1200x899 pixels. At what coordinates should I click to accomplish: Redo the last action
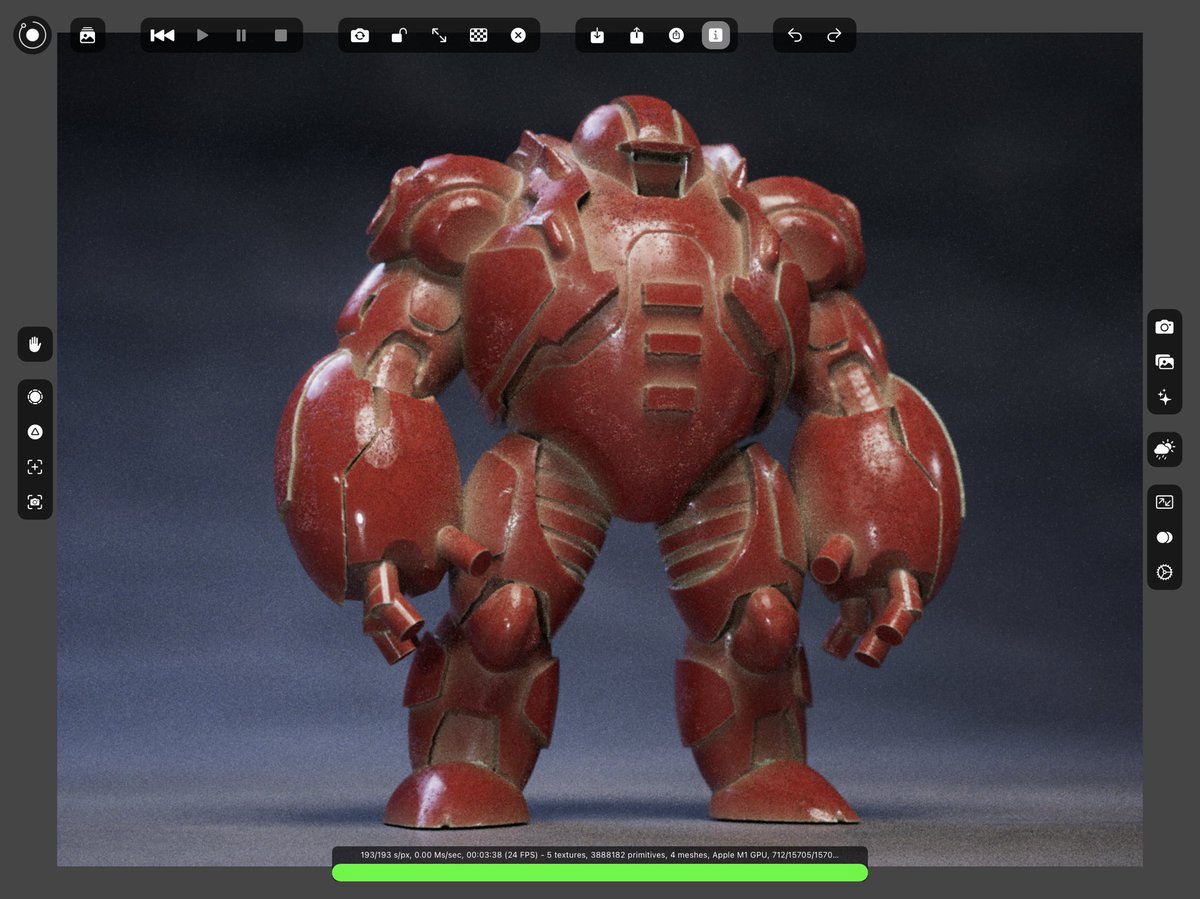pyautogui.click(x=834, y=35)
